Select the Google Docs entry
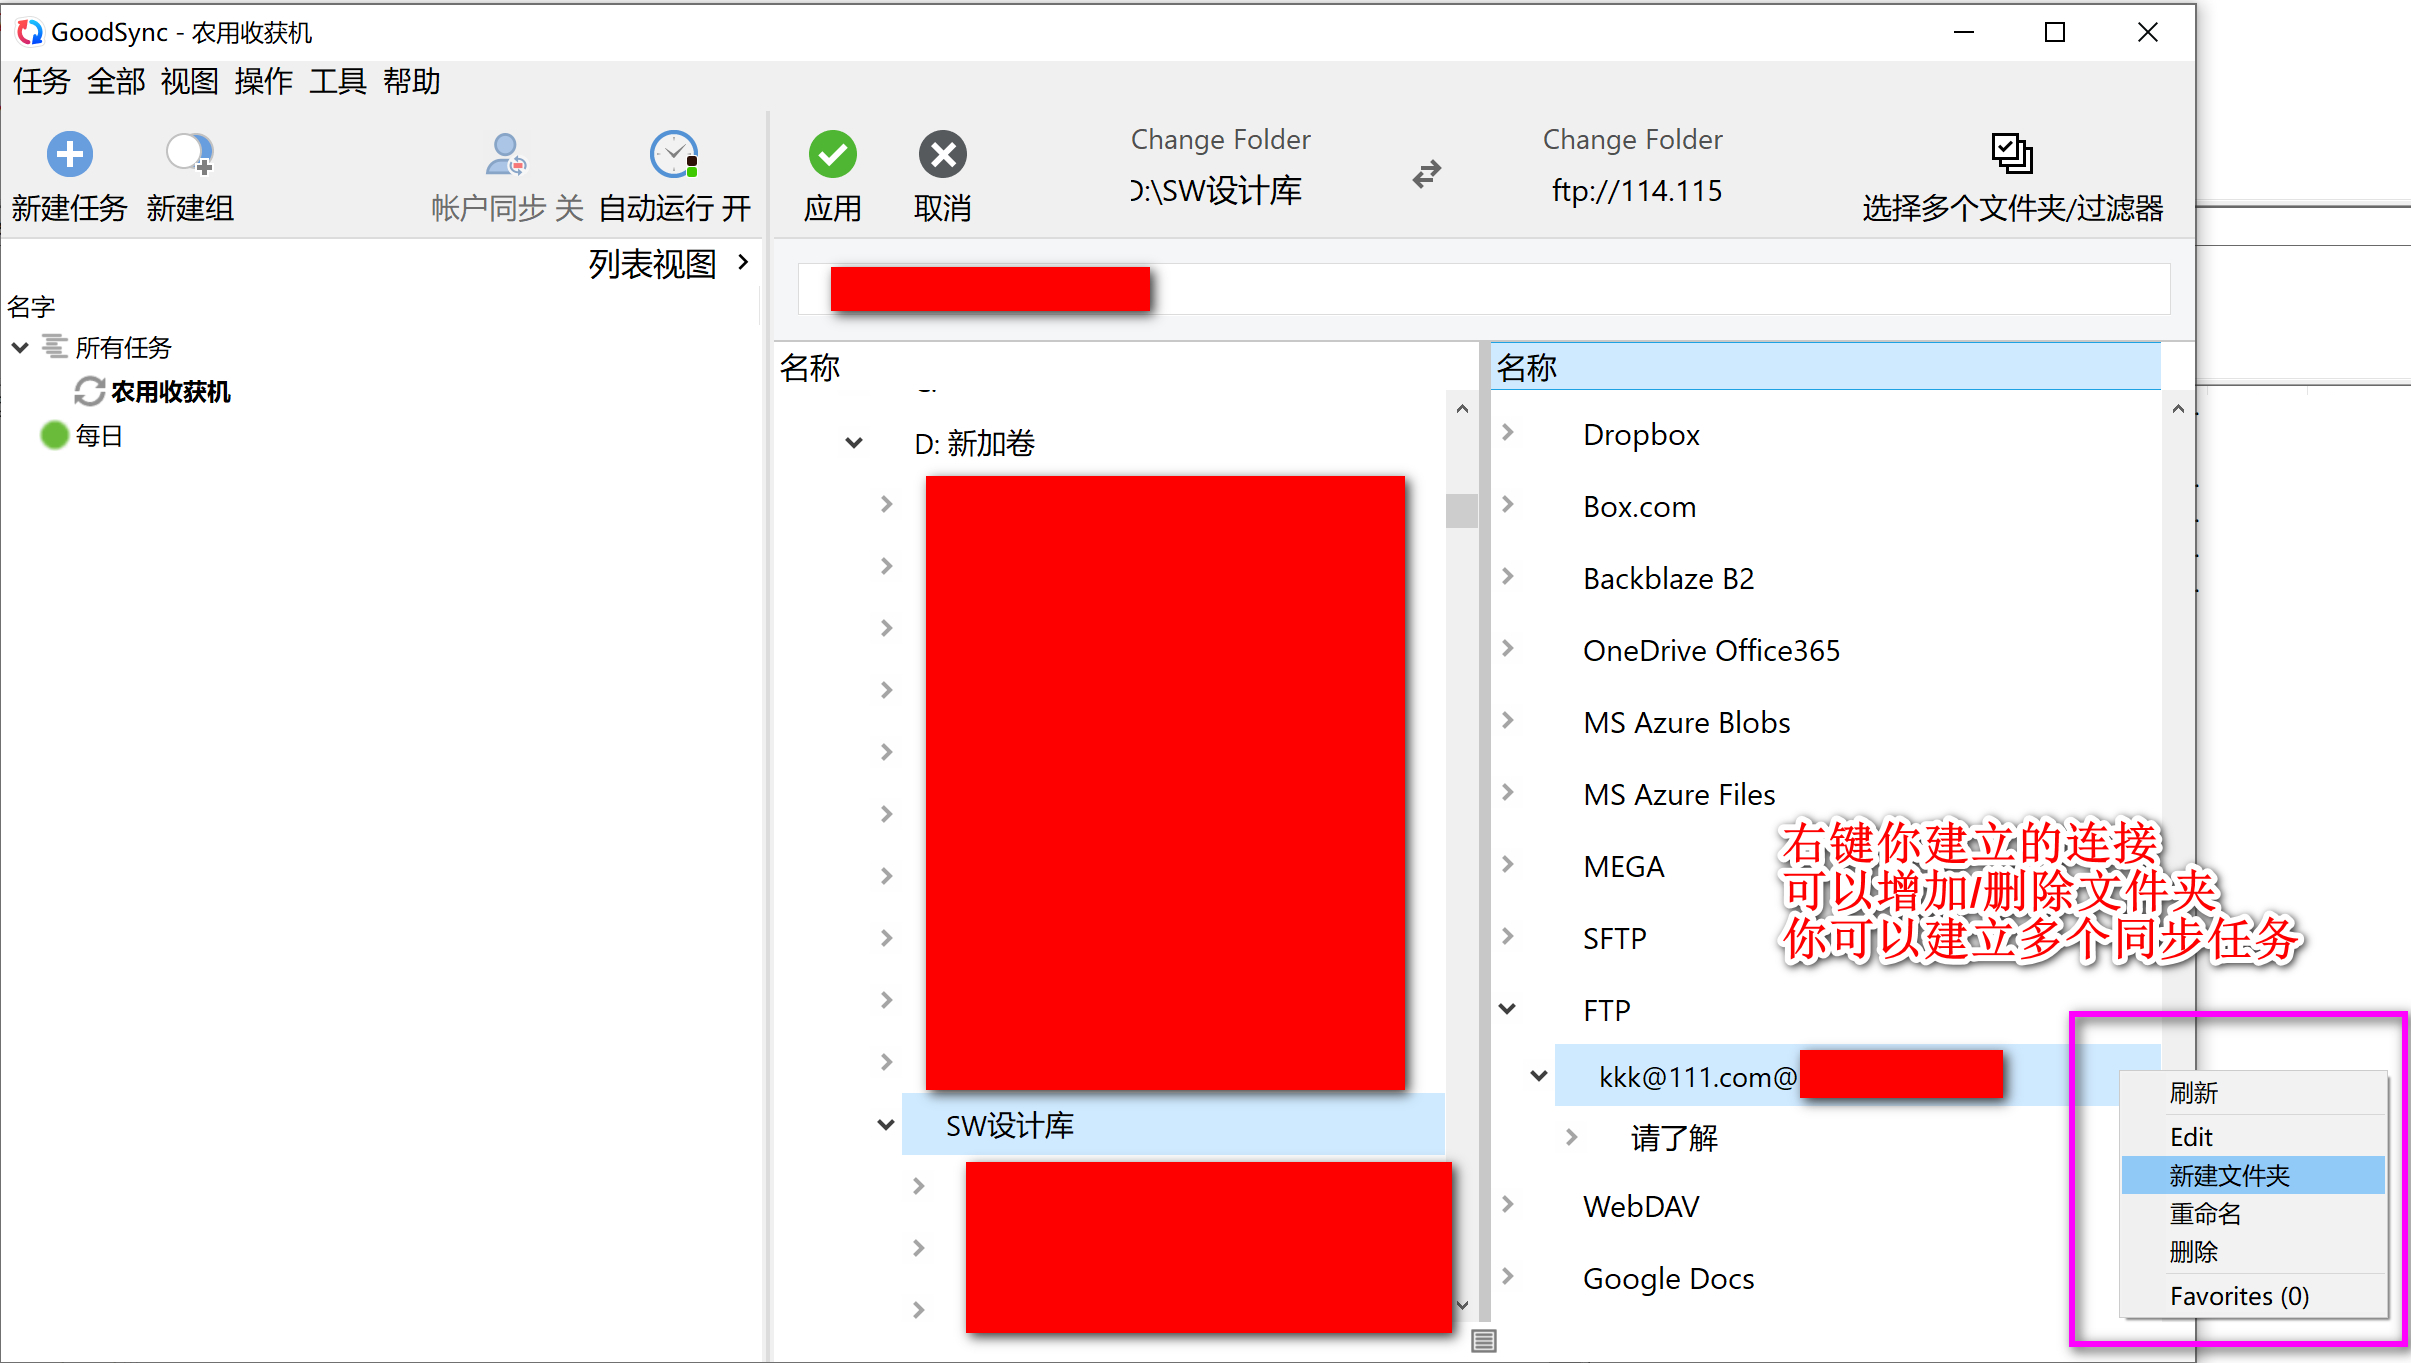This screenshot has height=1363, width=2411. click(1668, 1279)
